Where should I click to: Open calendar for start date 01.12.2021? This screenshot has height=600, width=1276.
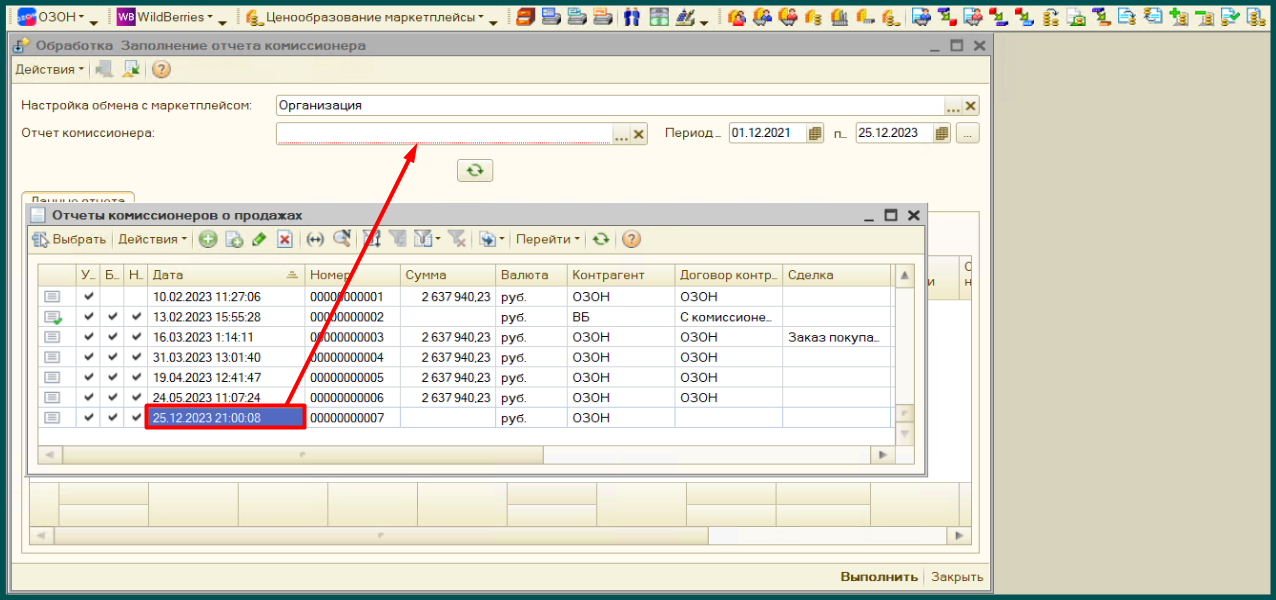click(x=815, y=133)
